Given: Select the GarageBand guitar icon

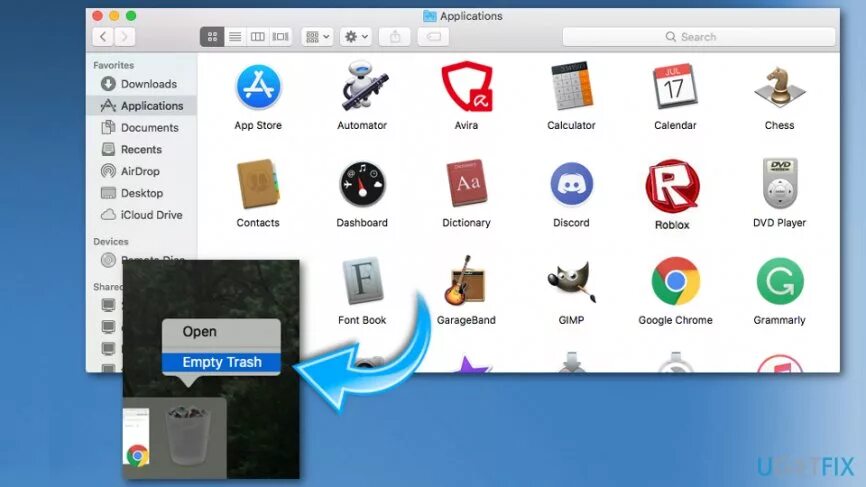Looking at the screenshot, I should (466, 280).
